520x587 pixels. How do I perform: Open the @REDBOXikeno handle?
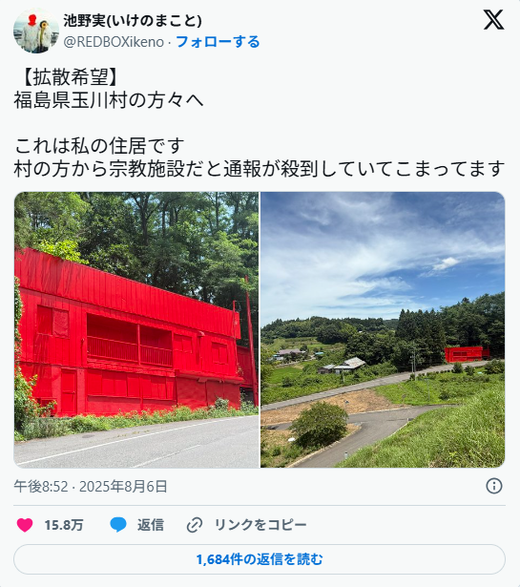point(113,42)
